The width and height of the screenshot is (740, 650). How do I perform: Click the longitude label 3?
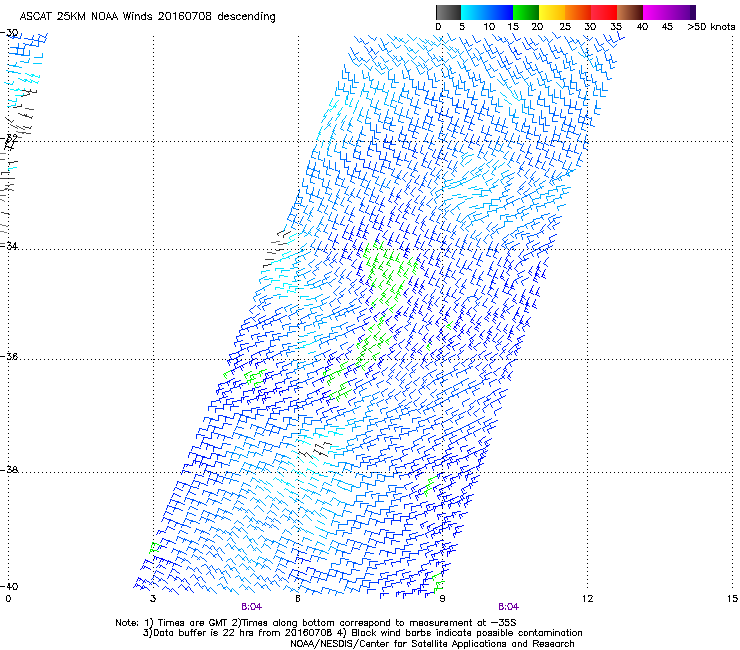tap(153, 599)
